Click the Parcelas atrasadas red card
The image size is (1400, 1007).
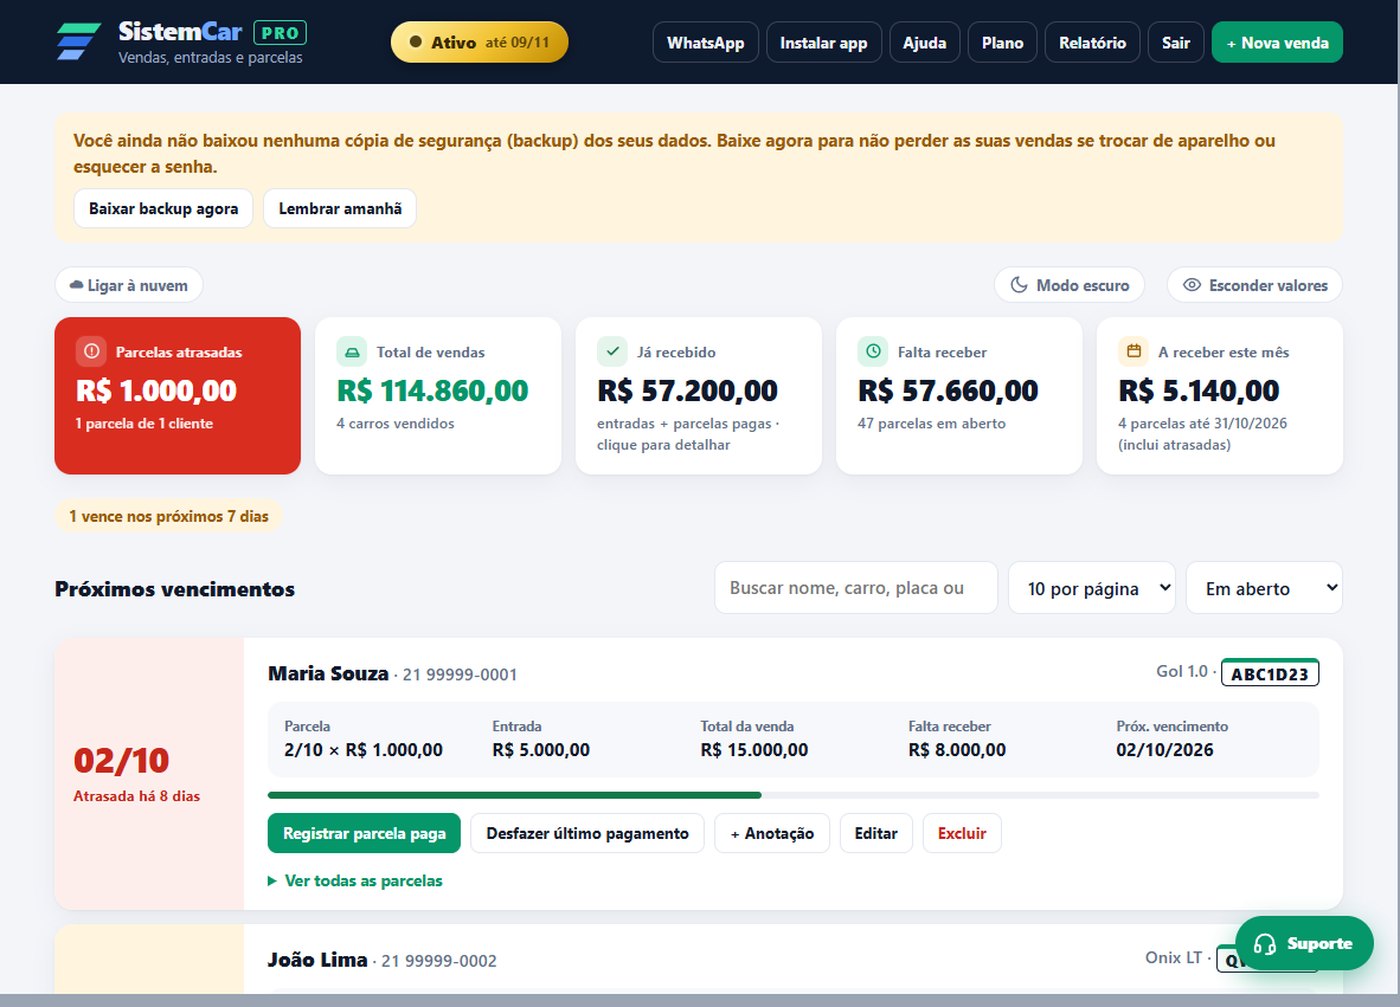[x=177, y=396]
